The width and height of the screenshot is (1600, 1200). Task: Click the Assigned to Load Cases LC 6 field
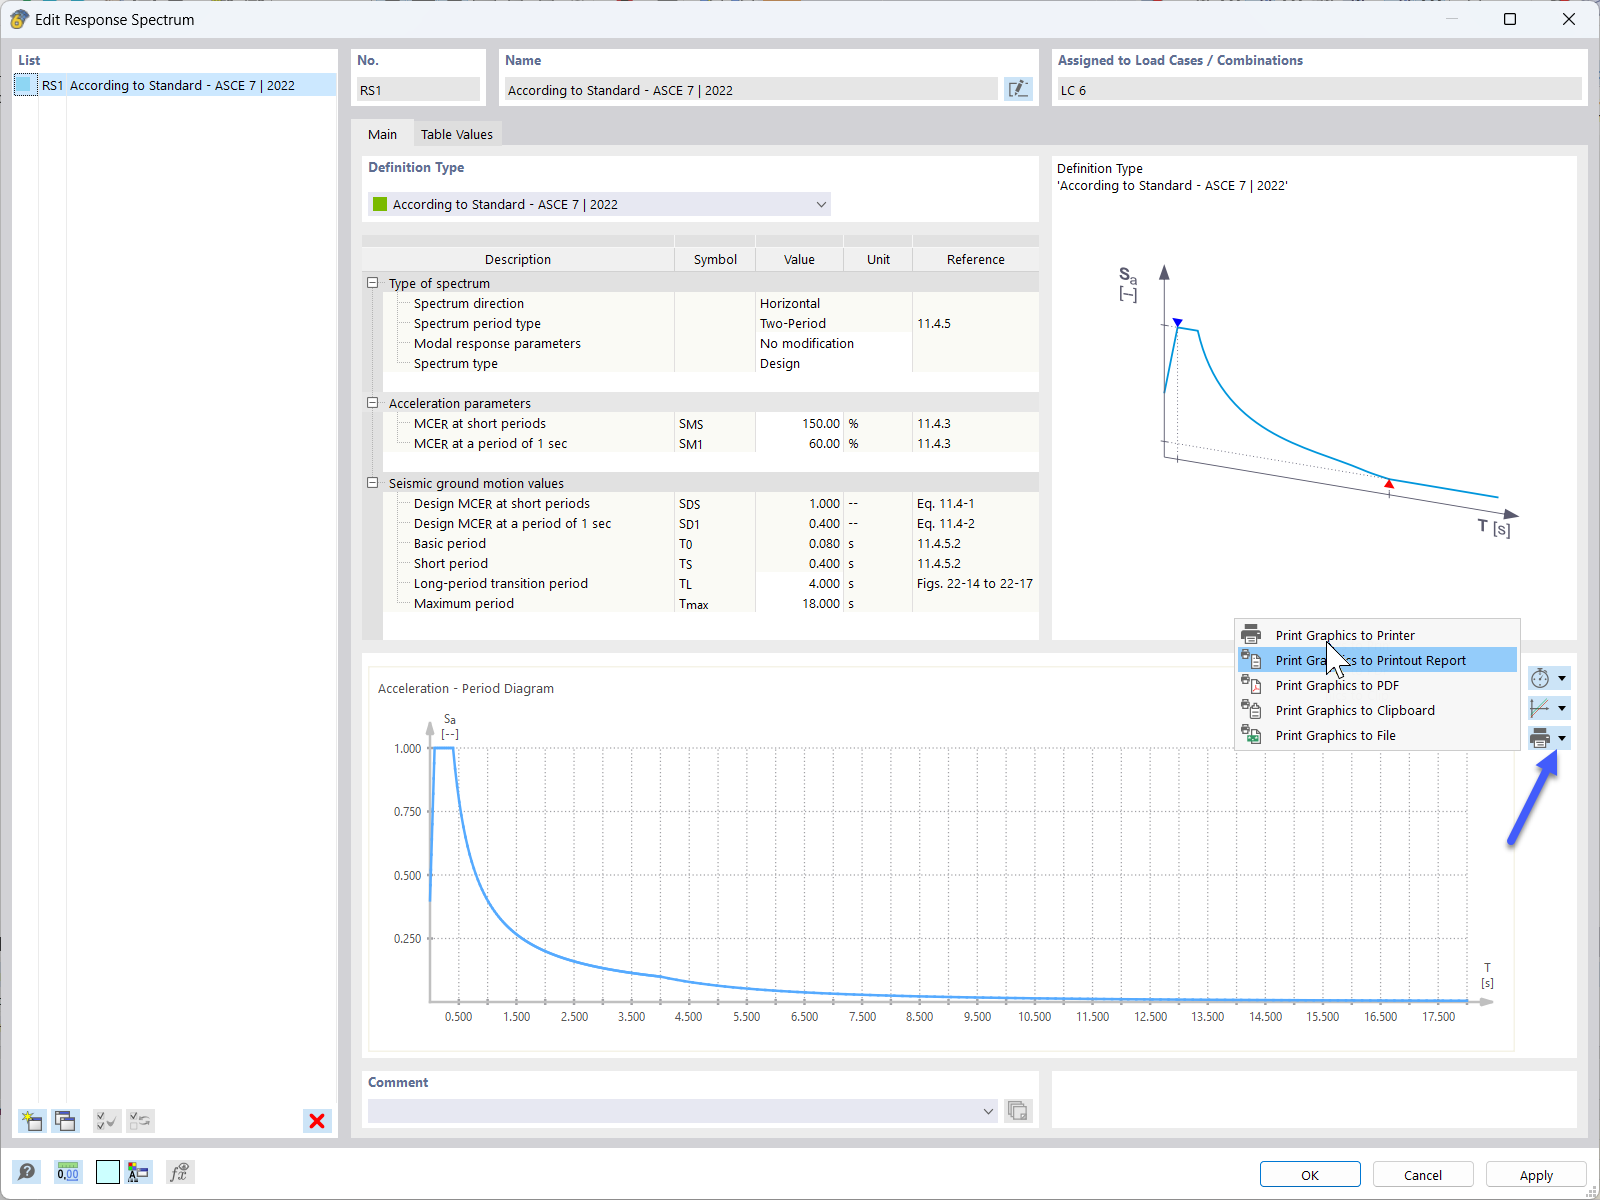tap(1319, 90)
